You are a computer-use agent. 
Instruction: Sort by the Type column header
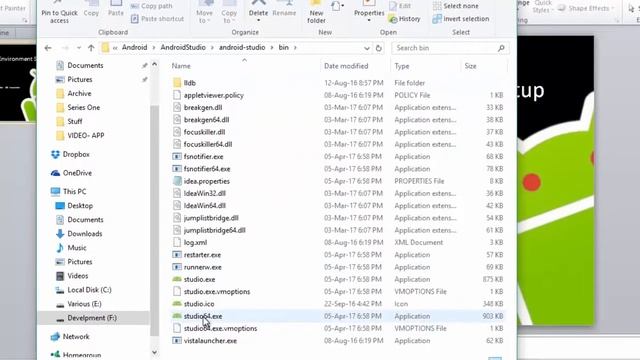[x=402, y=66]
